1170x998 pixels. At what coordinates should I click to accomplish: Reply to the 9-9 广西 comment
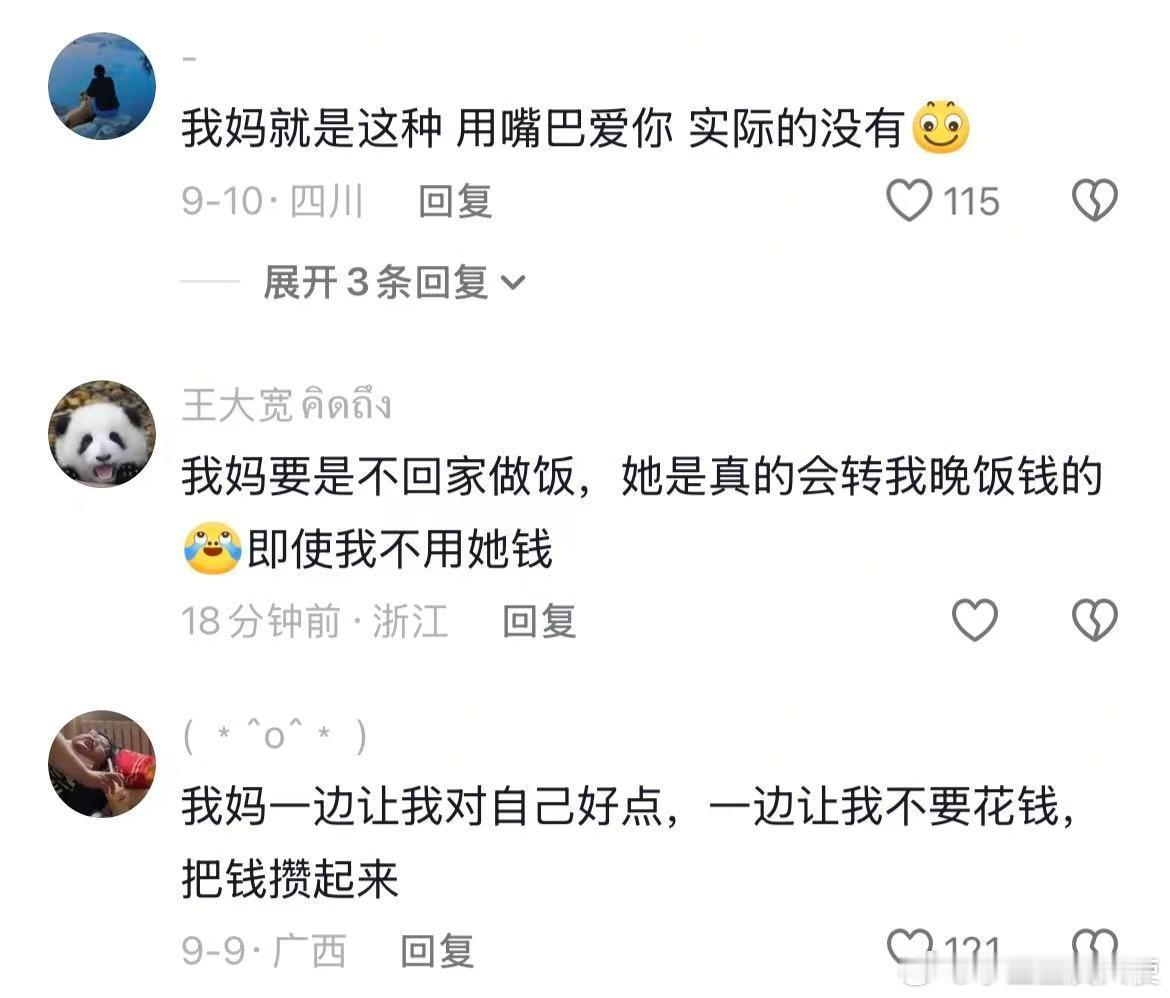coord(437,951)
